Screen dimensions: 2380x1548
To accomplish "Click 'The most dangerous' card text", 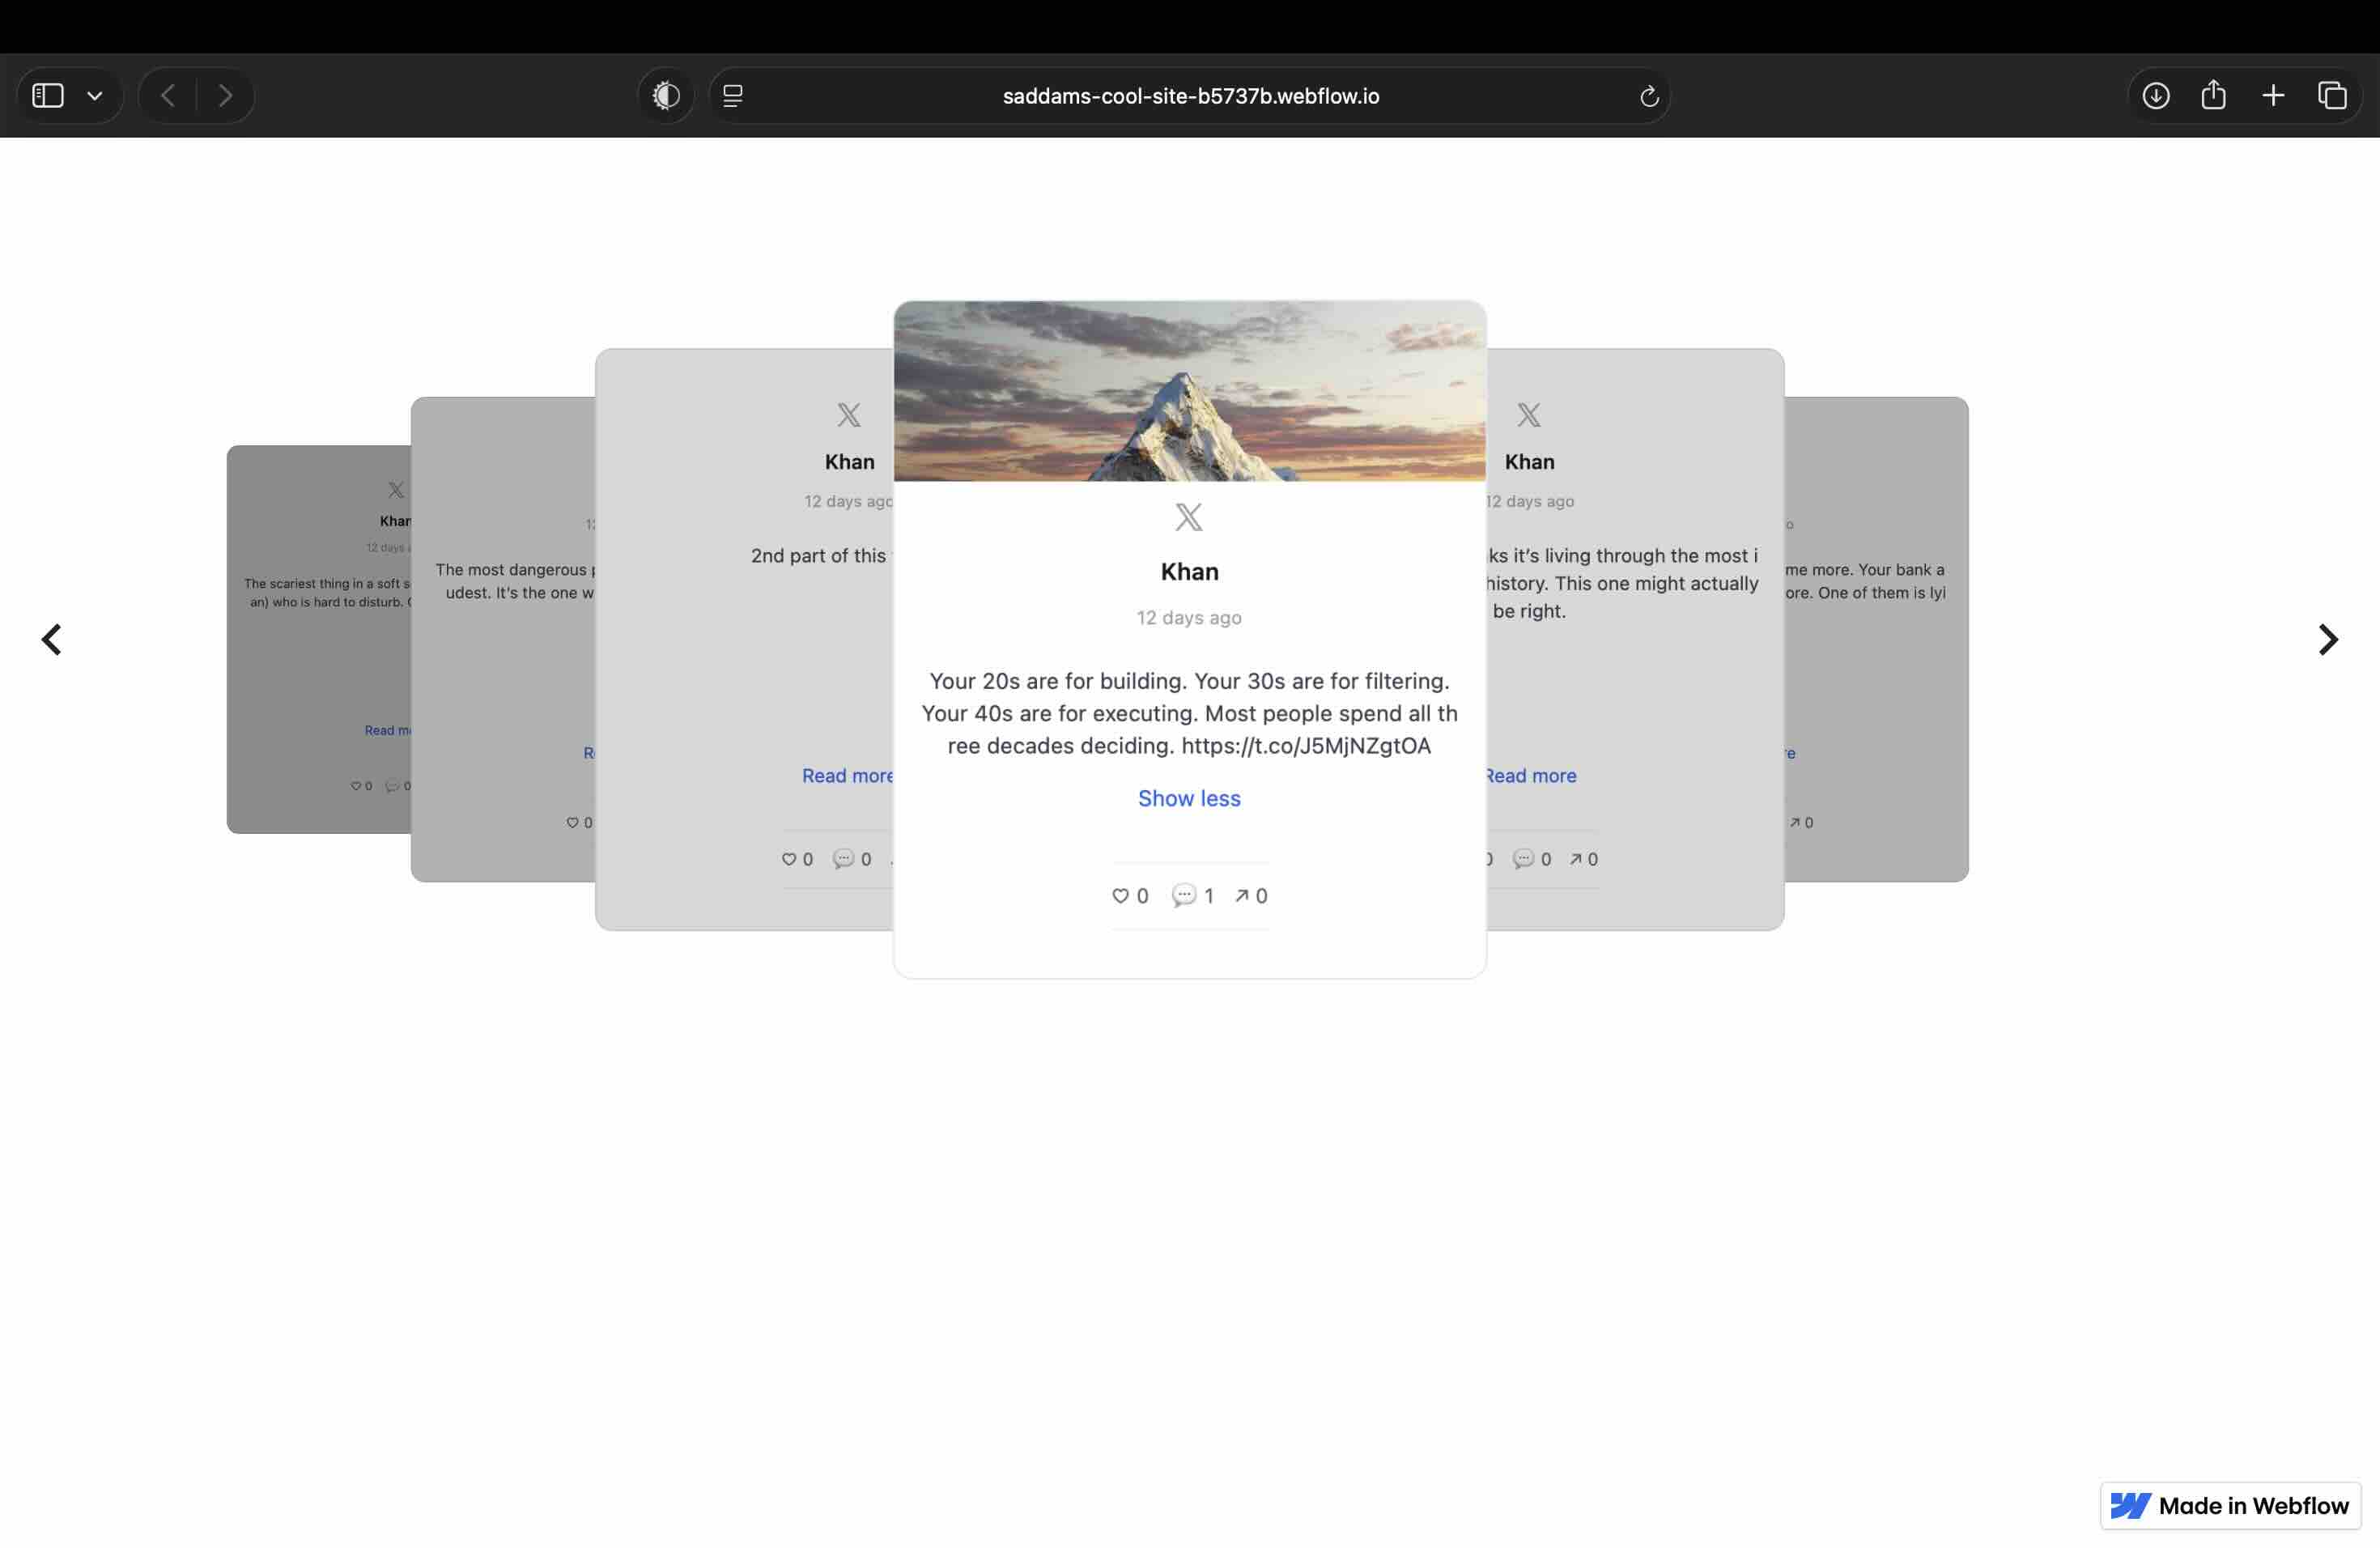I will coord(515,581).
